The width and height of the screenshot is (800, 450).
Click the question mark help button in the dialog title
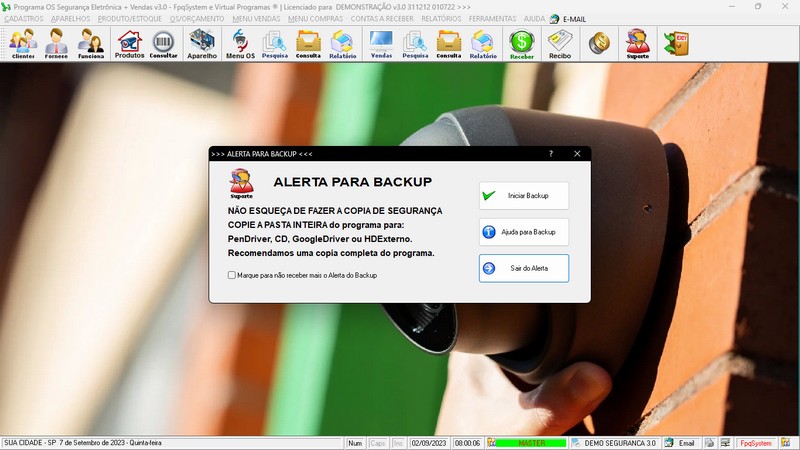coord(550,154)
